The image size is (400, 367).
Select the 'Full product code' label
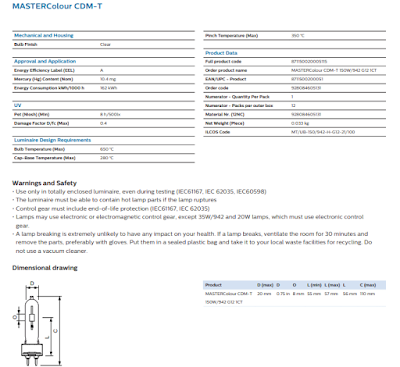(x=223, y=61)
